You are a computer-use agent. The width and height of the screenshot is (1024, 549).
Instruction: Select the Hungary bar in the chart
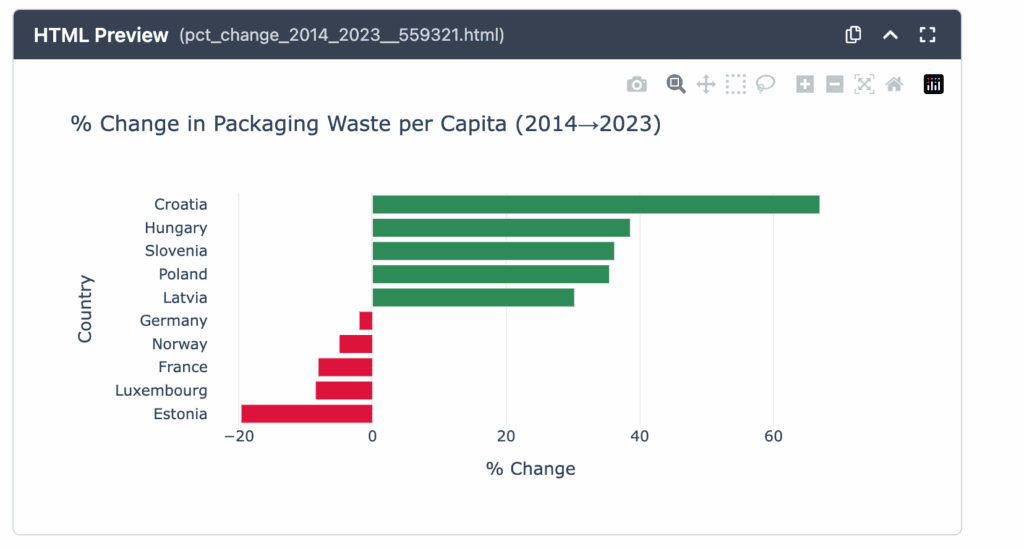[x=500, y=228]
